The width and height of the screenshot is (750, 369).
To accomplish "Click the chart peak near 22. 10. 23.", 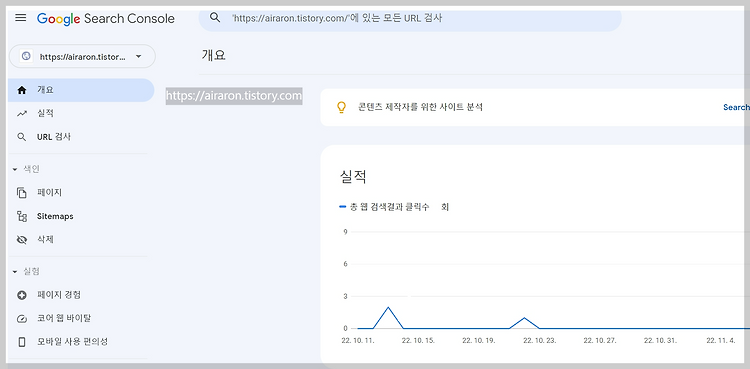I will (x=524, y=318).
